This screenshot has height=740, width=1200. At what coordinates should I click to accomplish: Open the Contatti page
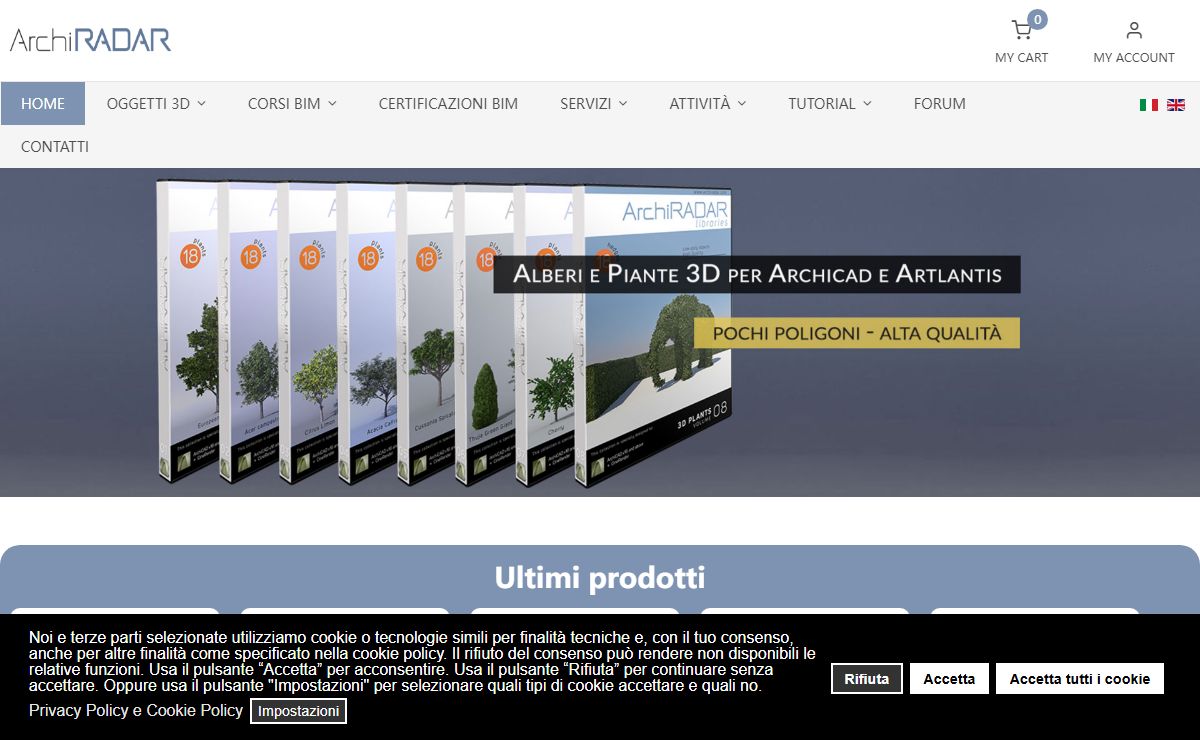pos(55,146)
